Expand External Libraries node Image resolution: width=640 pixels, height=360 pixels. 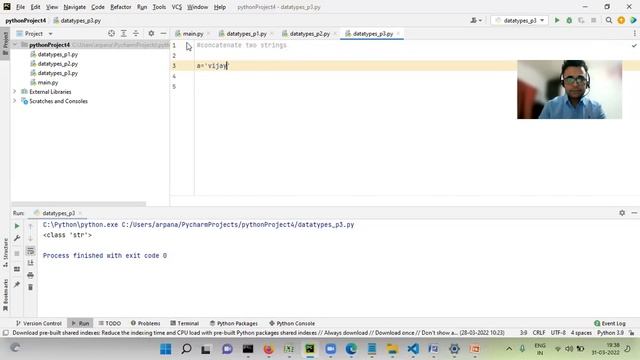click(15, 91)
